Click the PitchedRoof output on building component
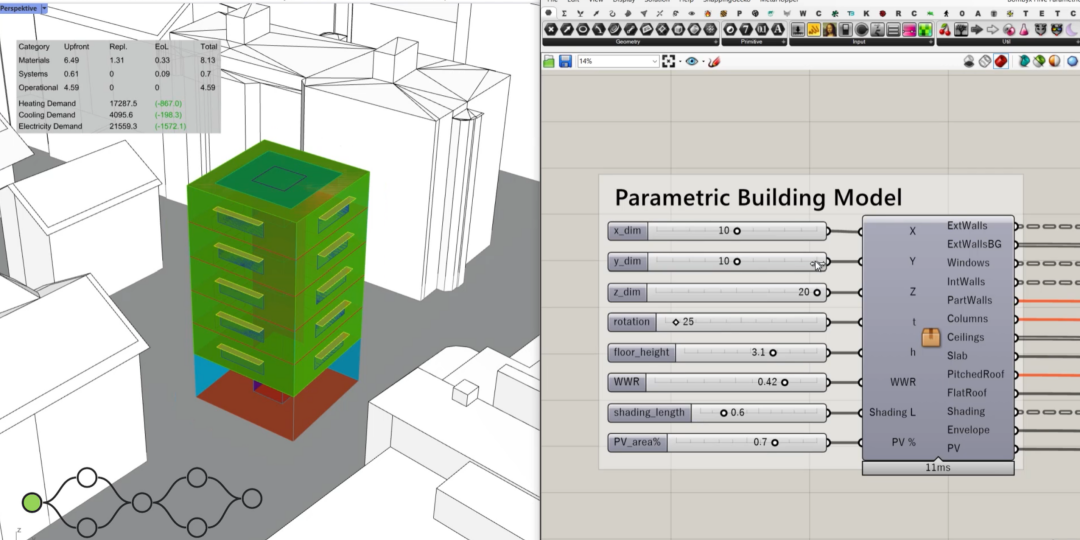 [x=1017, y=374]
